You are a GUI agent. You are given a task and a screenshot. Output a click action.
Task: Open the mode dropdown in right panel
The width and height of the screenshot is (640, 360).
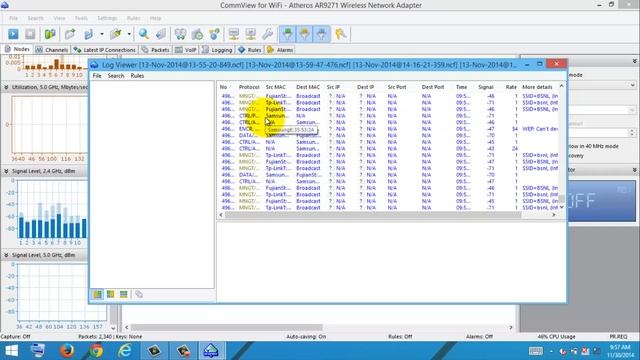point(632,85)
